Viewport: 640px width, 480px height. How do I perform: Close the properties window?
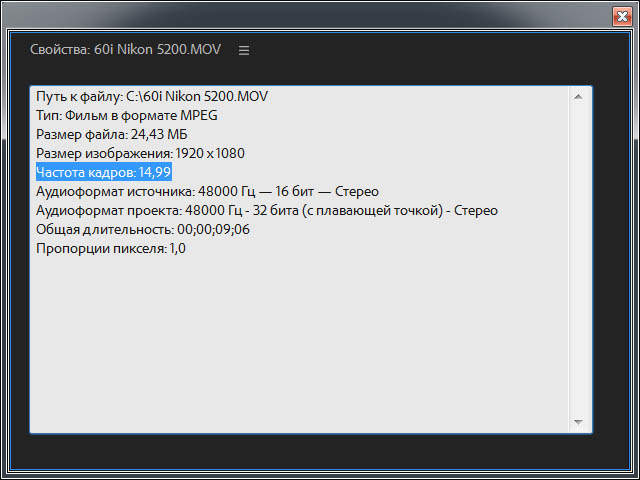coord(622,17)
